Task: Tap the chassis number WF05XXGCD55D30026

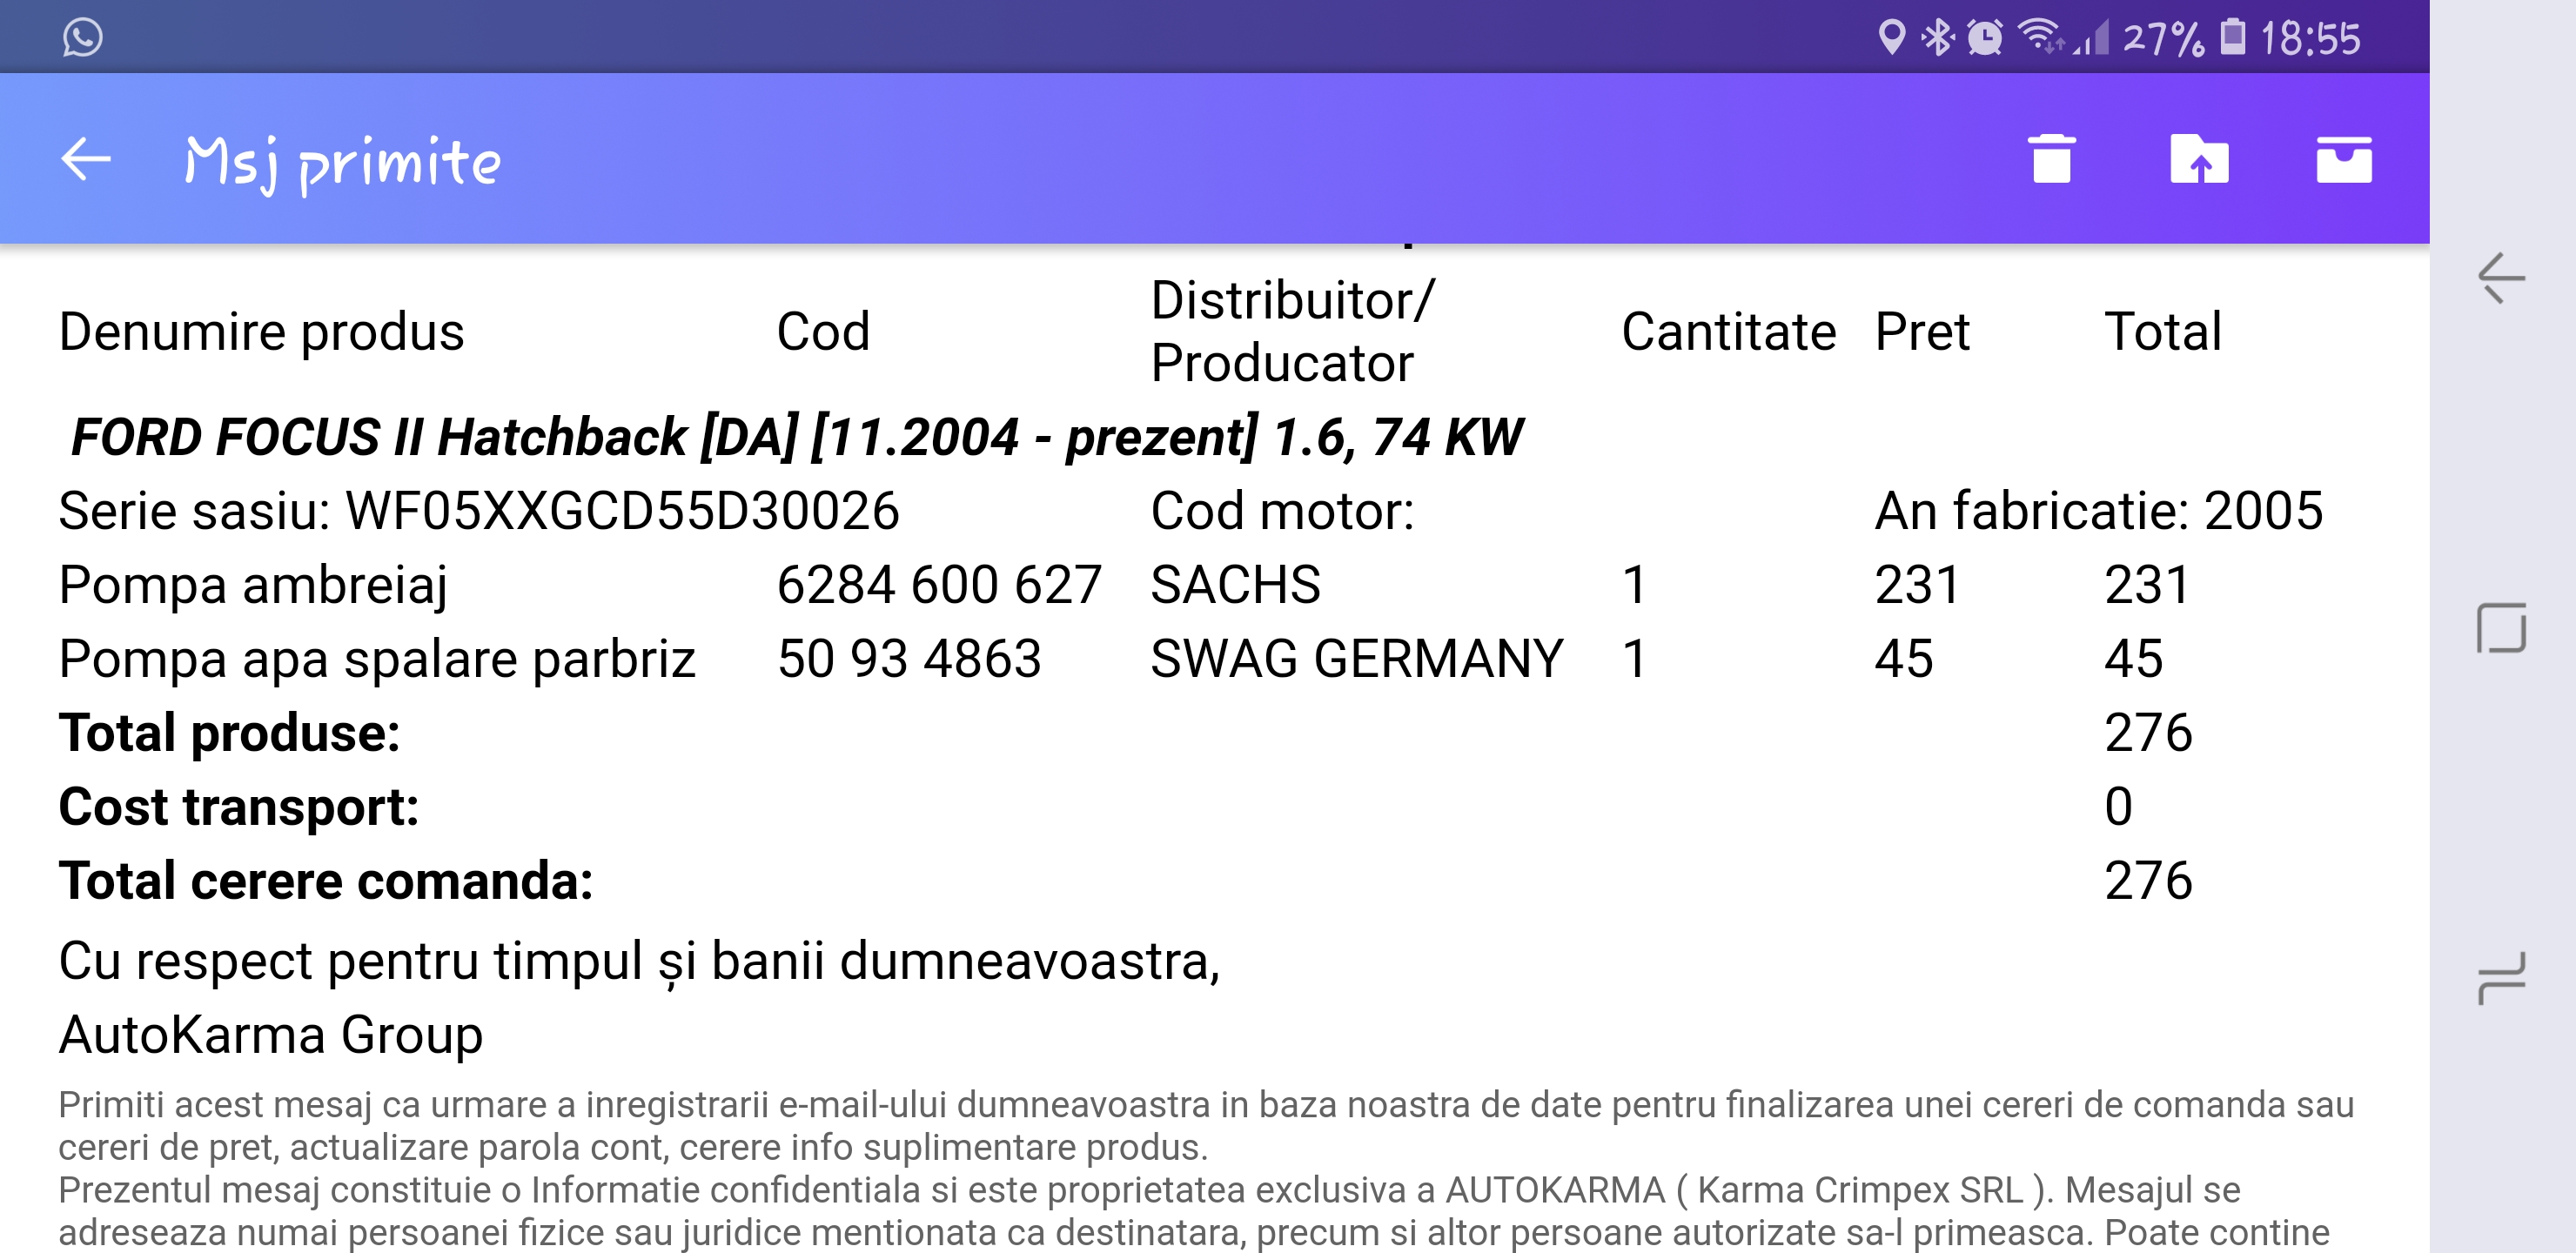Action: [621, 511]
